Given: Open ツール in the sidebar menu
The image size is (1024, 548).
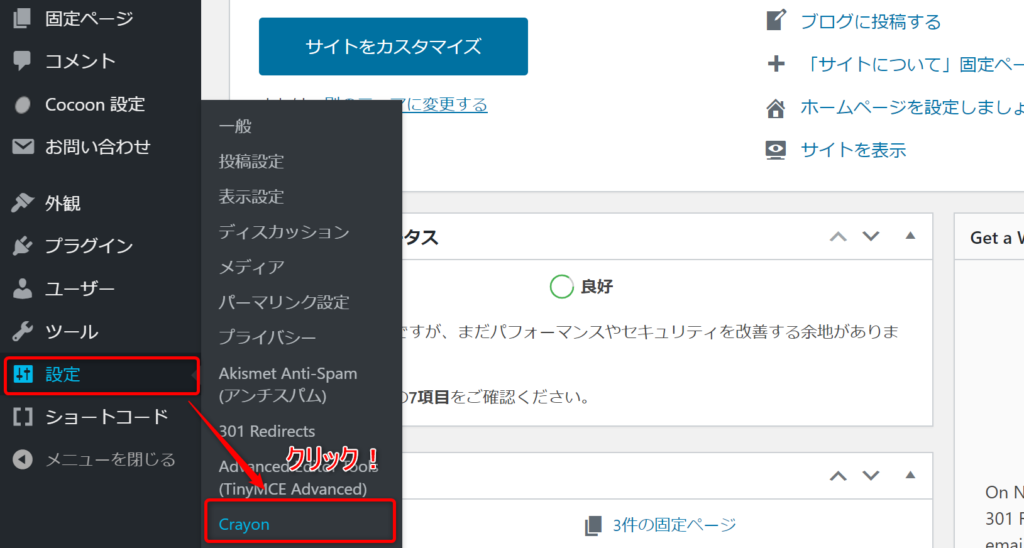Looking at the screenshot, I should 72,332.
